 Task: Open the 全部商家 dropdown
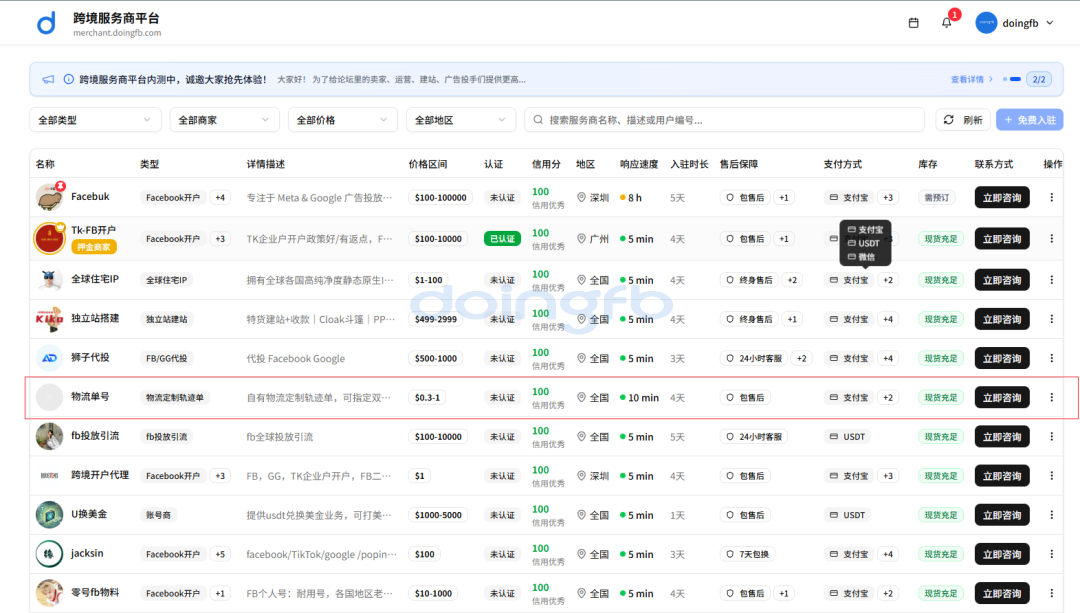(225, 120)
